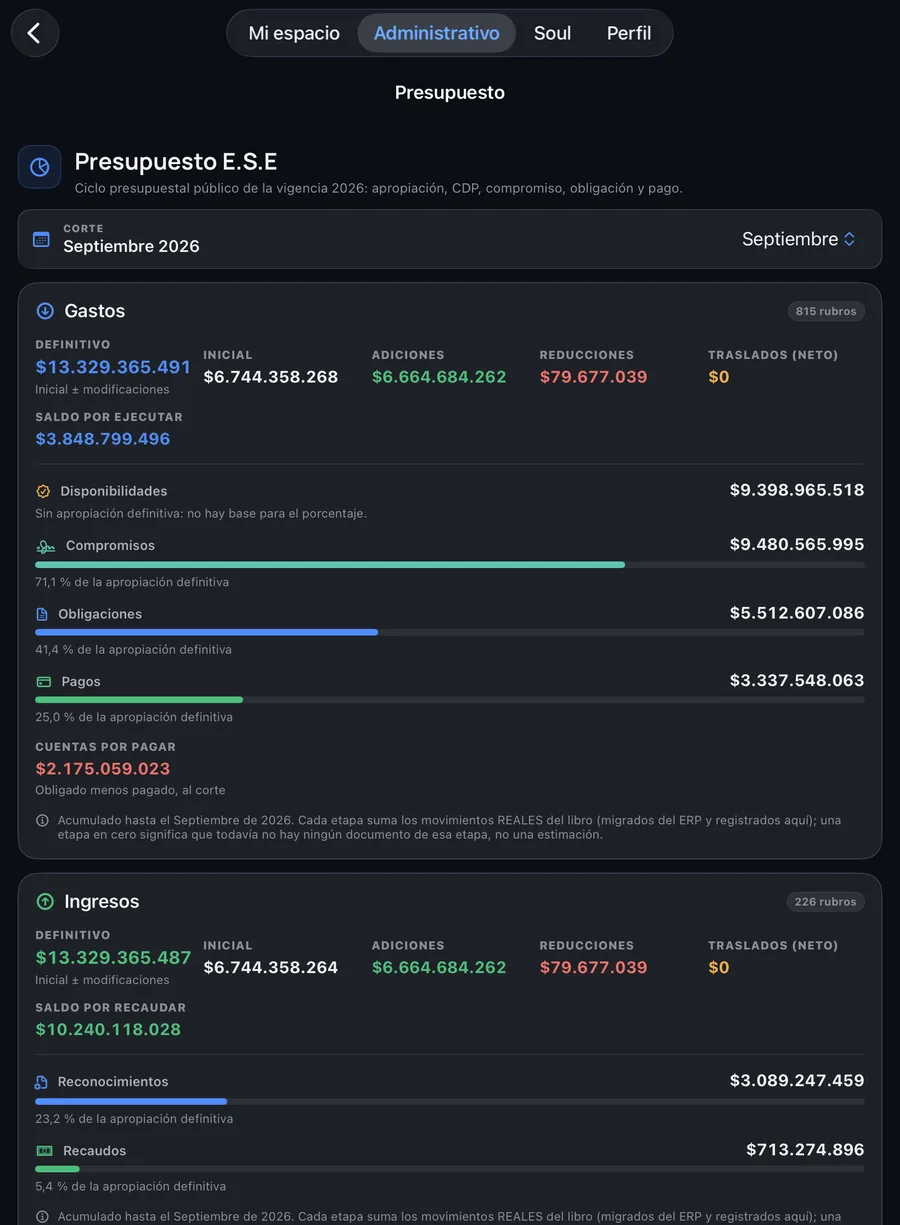Click the Obligaciones amount $5.512.607.086
This screenshot has height=1225, width=900.
(797, 613)
